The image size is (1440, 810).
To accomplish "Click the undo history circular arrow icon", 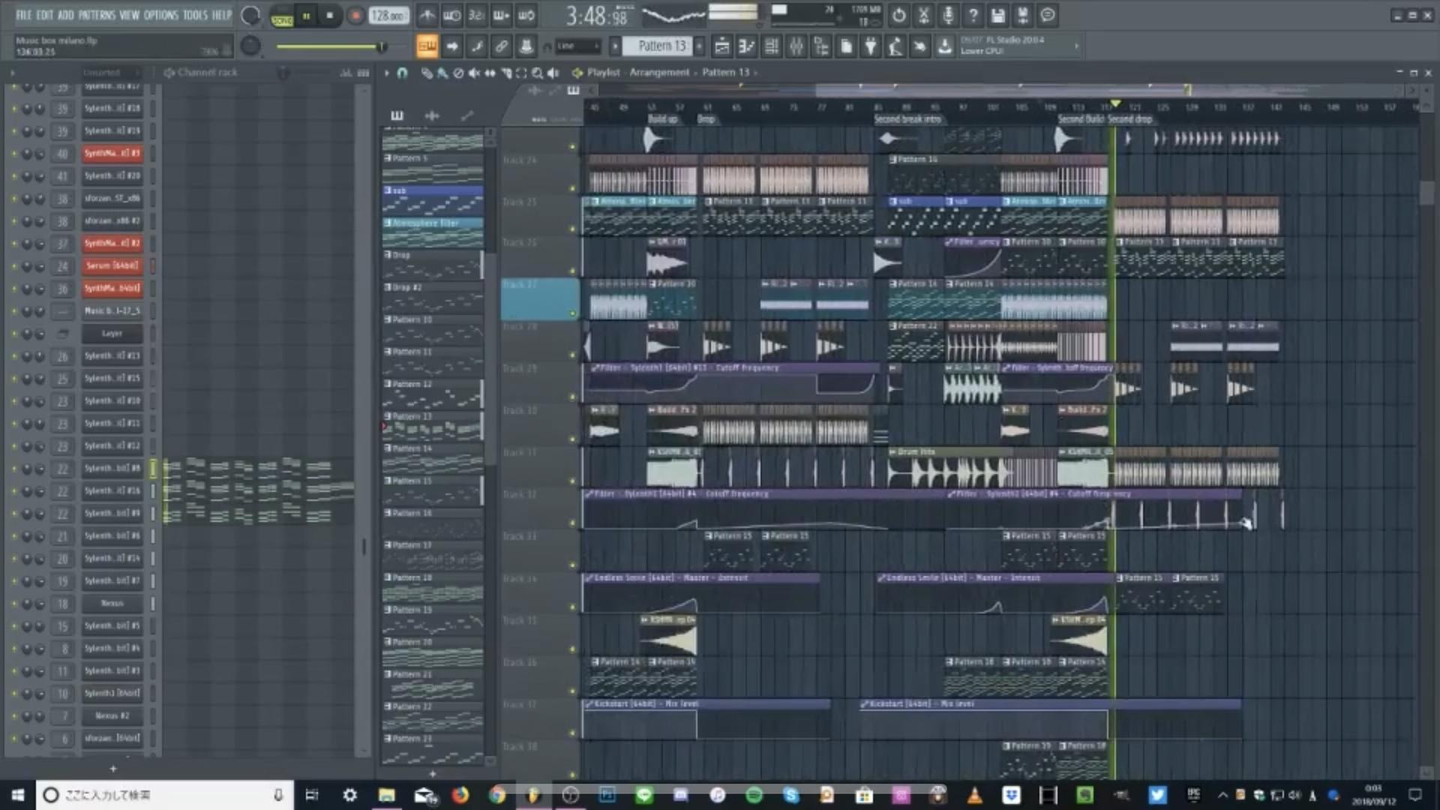I will click(x=898, y=16).
